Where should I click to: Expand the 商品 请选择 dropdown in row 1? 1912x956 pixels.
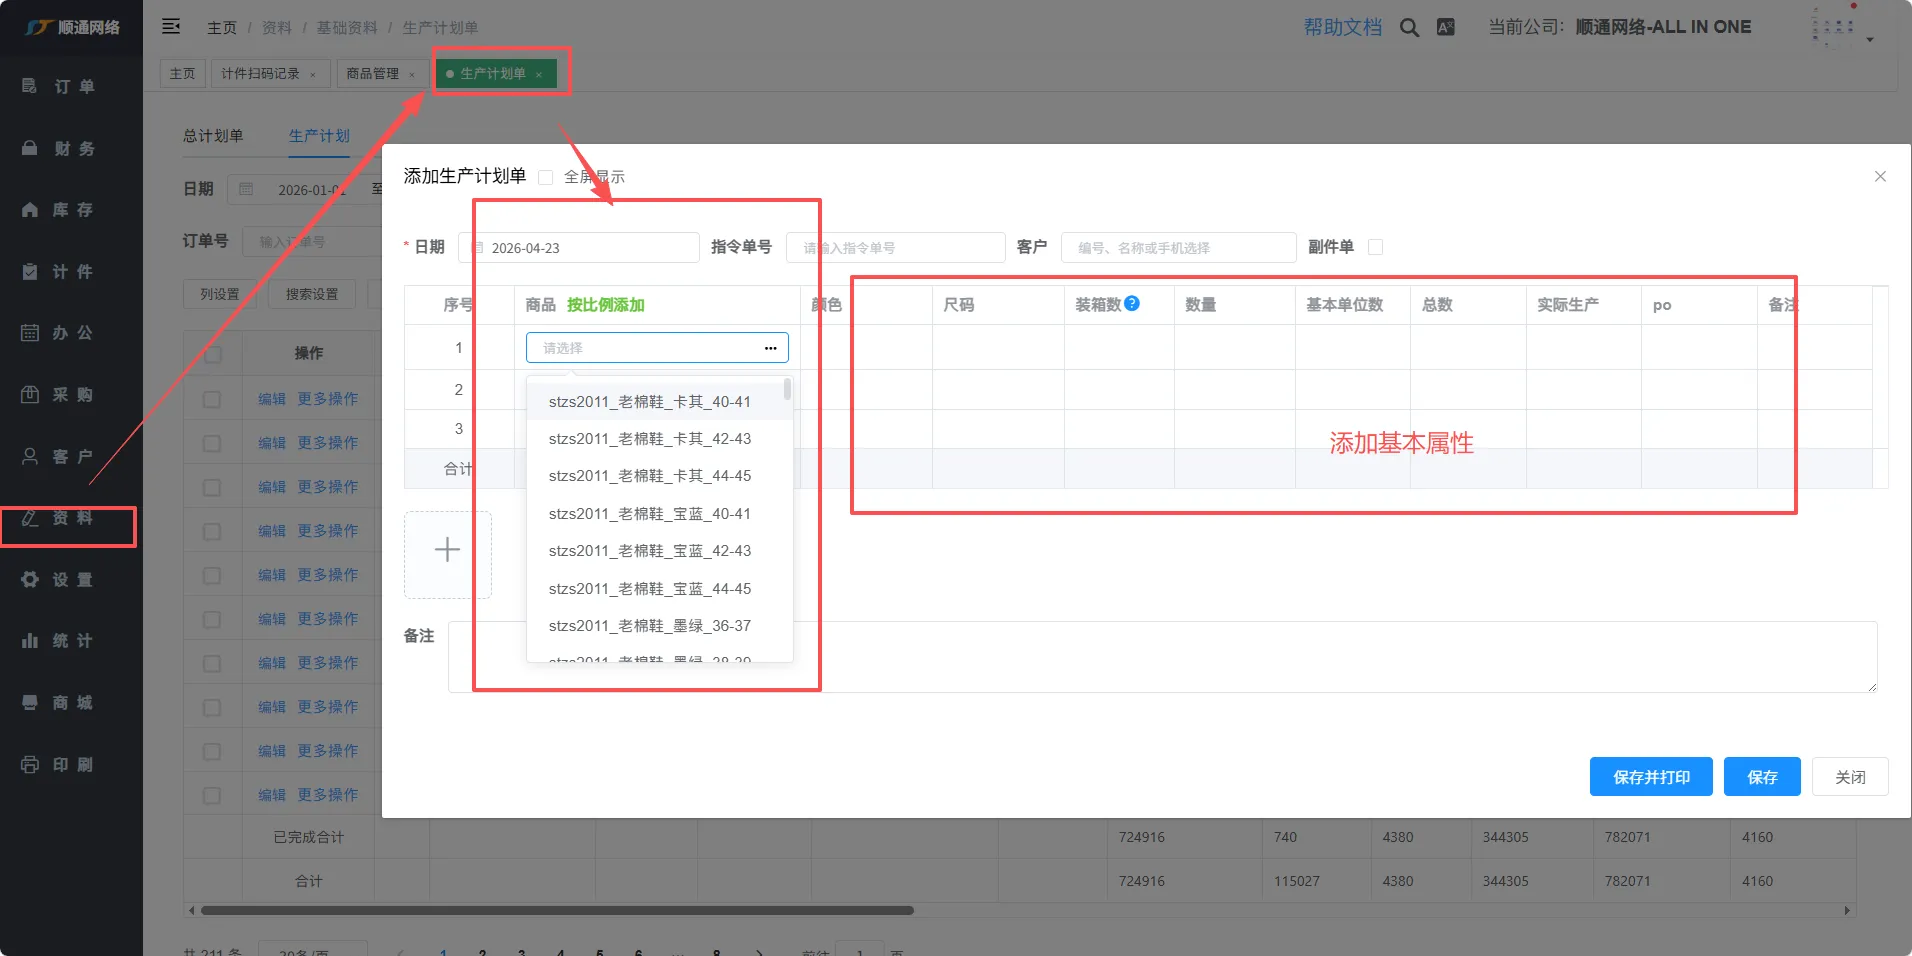pos(656,348)
